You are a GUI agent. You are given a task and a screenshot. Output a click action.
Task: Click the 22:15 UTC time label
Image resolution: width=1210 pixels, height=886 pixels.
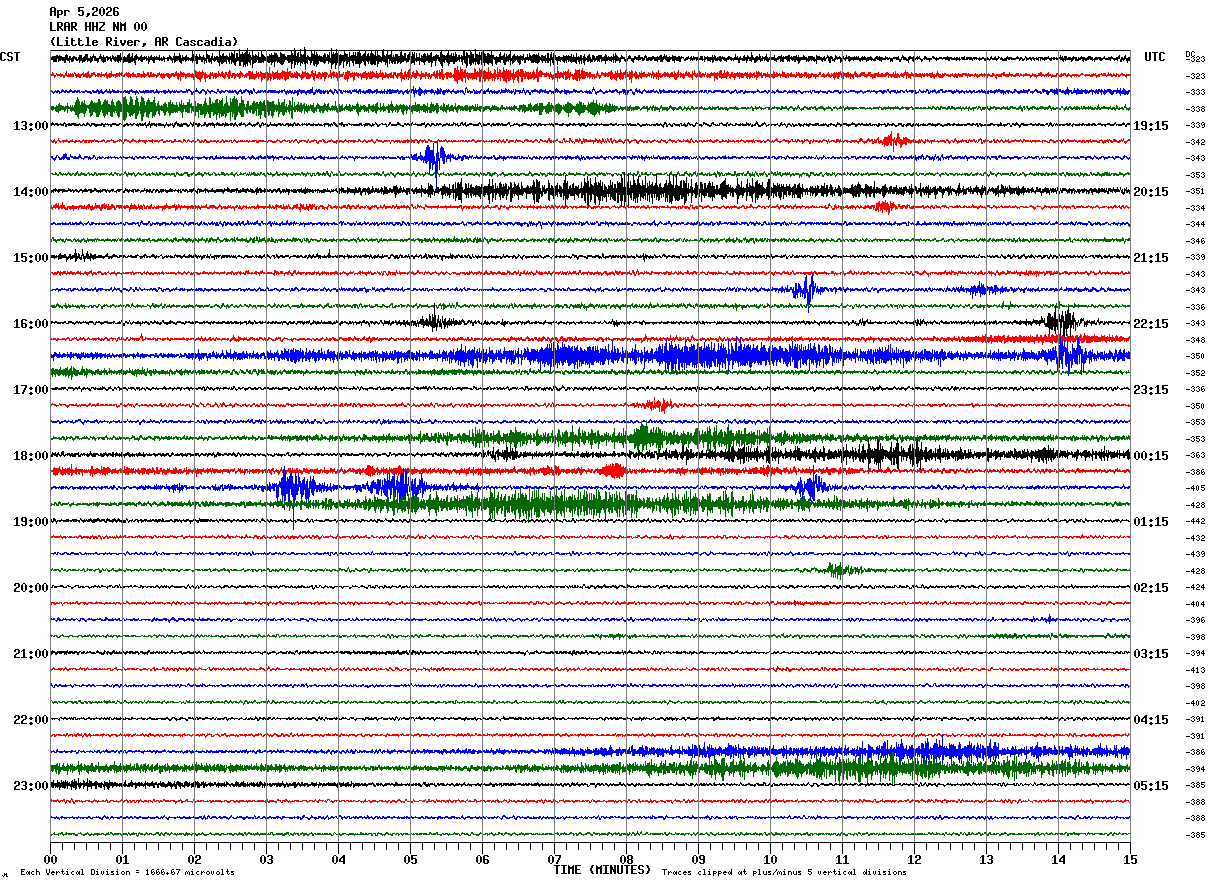coord(1151,323)
